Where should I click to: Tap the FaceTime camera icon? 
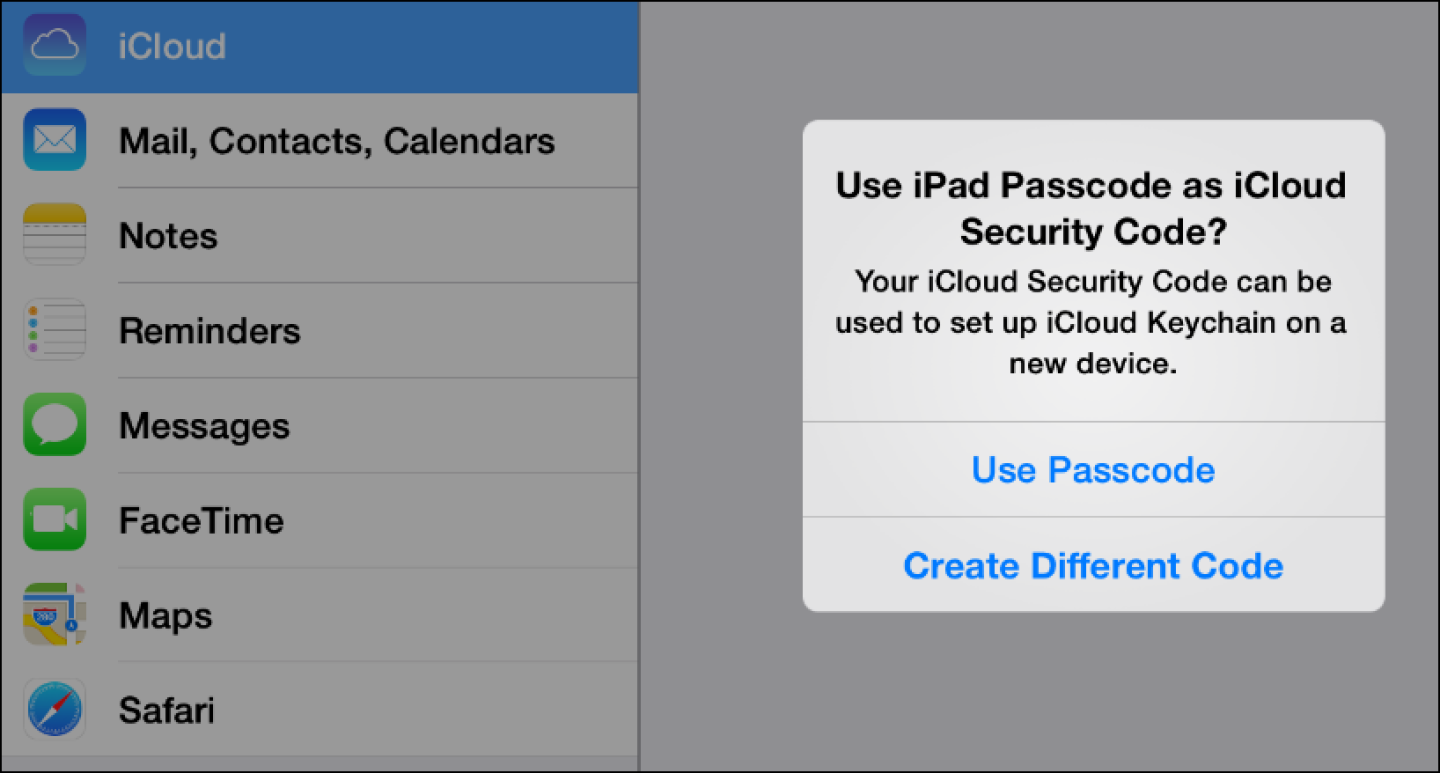(x=54, y=519)
